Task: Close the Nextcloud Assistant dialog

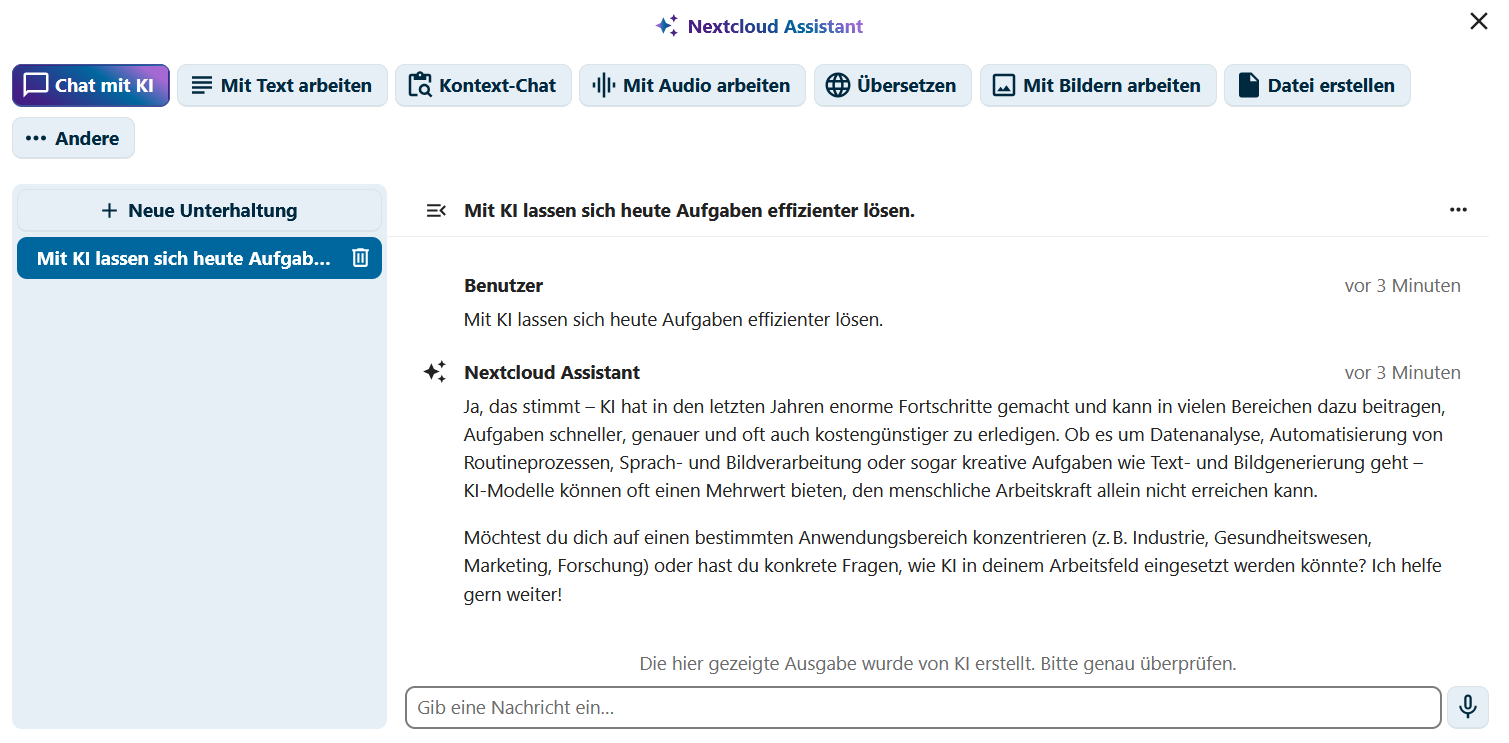Action: point(1478,21)
